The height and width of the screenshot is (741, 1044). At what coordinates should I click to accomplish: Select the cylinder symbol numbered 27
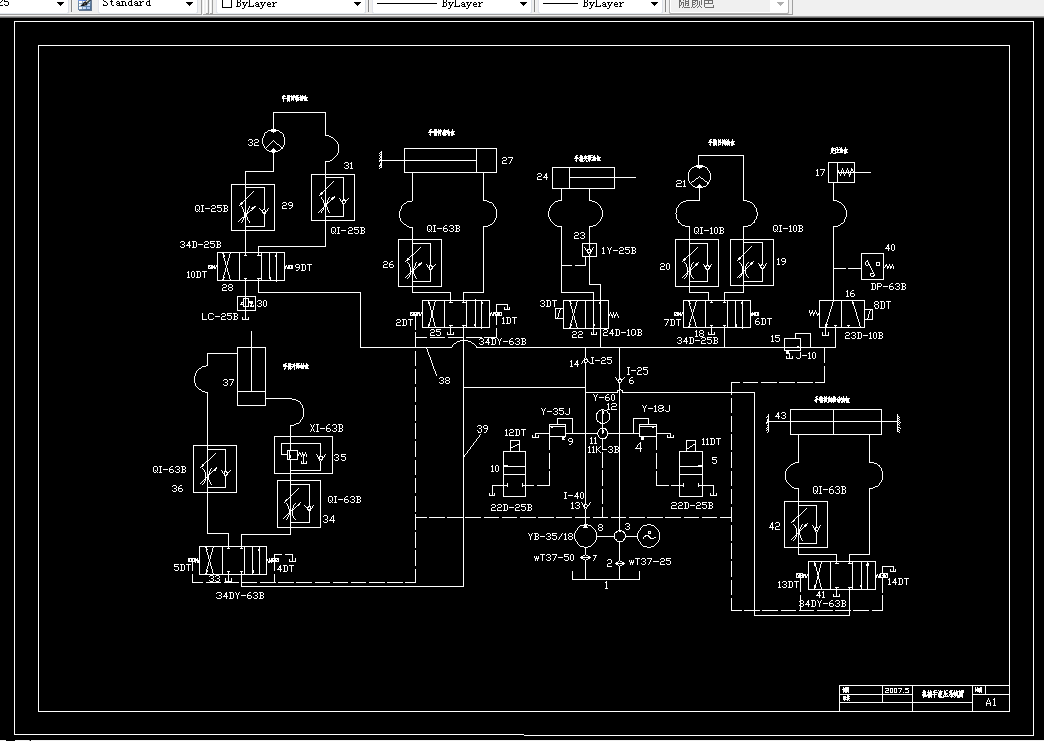click(x=450, y=160)
